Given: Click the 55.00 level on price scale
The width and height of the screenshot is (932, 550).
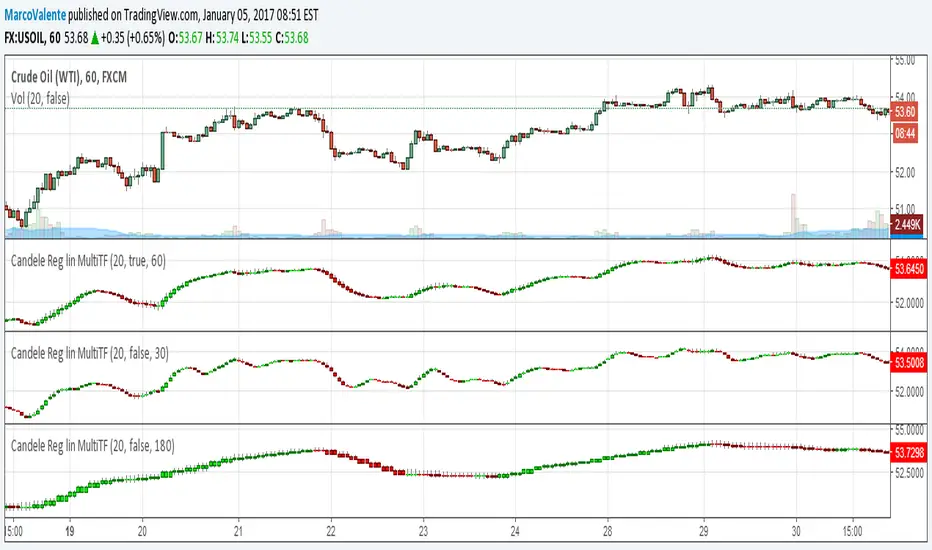Looking at the screenshot, I should click(x=904, y=61).
